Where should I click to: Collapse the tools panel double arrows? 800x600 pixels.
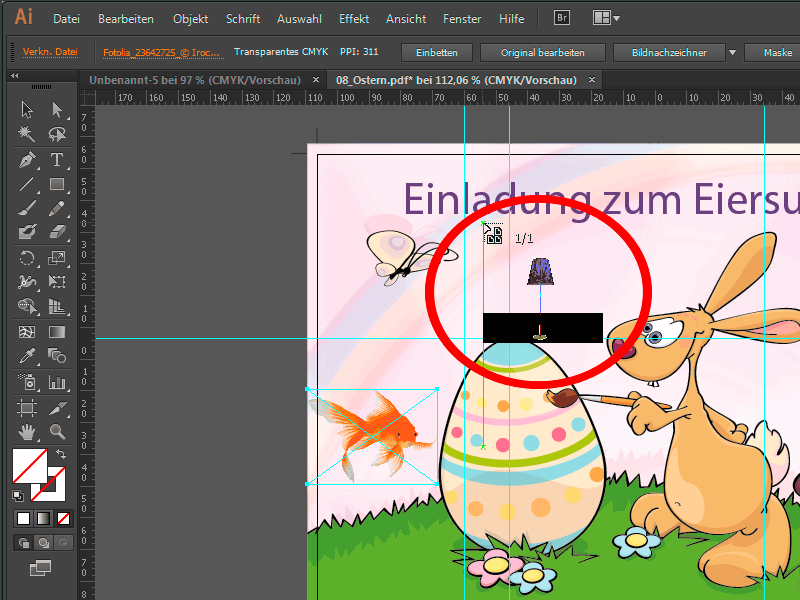(x=15, y=76)
